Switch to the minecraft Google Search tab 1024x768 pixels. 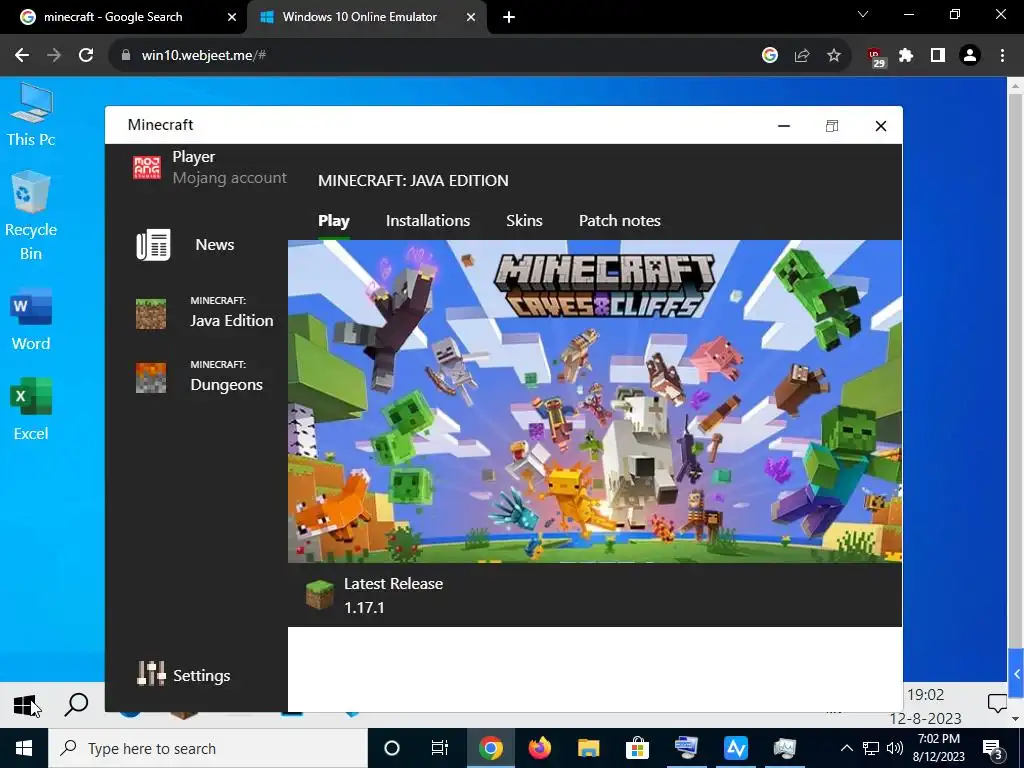click(x=124, y=18)
